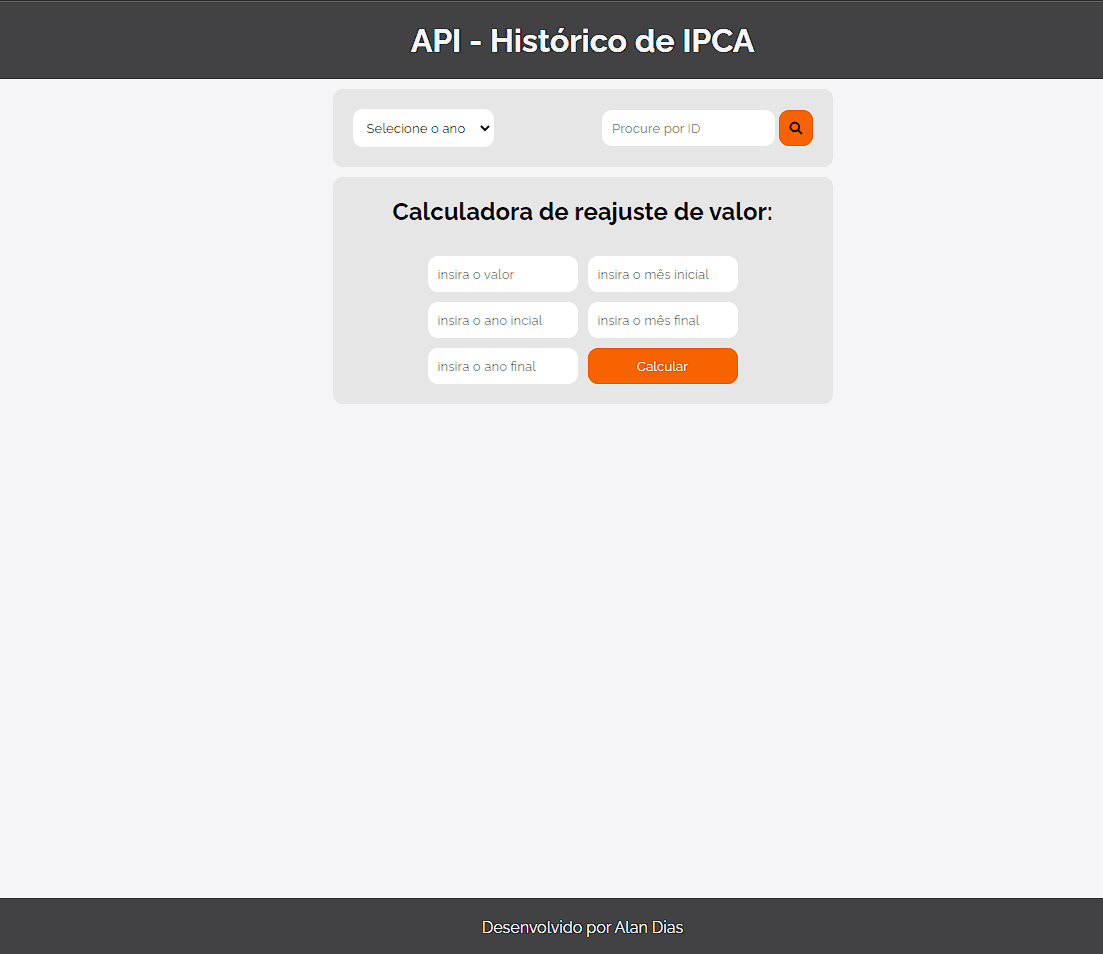The width and height of the screenshot is (1103, 954).
Task: Click the page title 'API - Histórico de IPCA'
Action: [x=582, y=41]
